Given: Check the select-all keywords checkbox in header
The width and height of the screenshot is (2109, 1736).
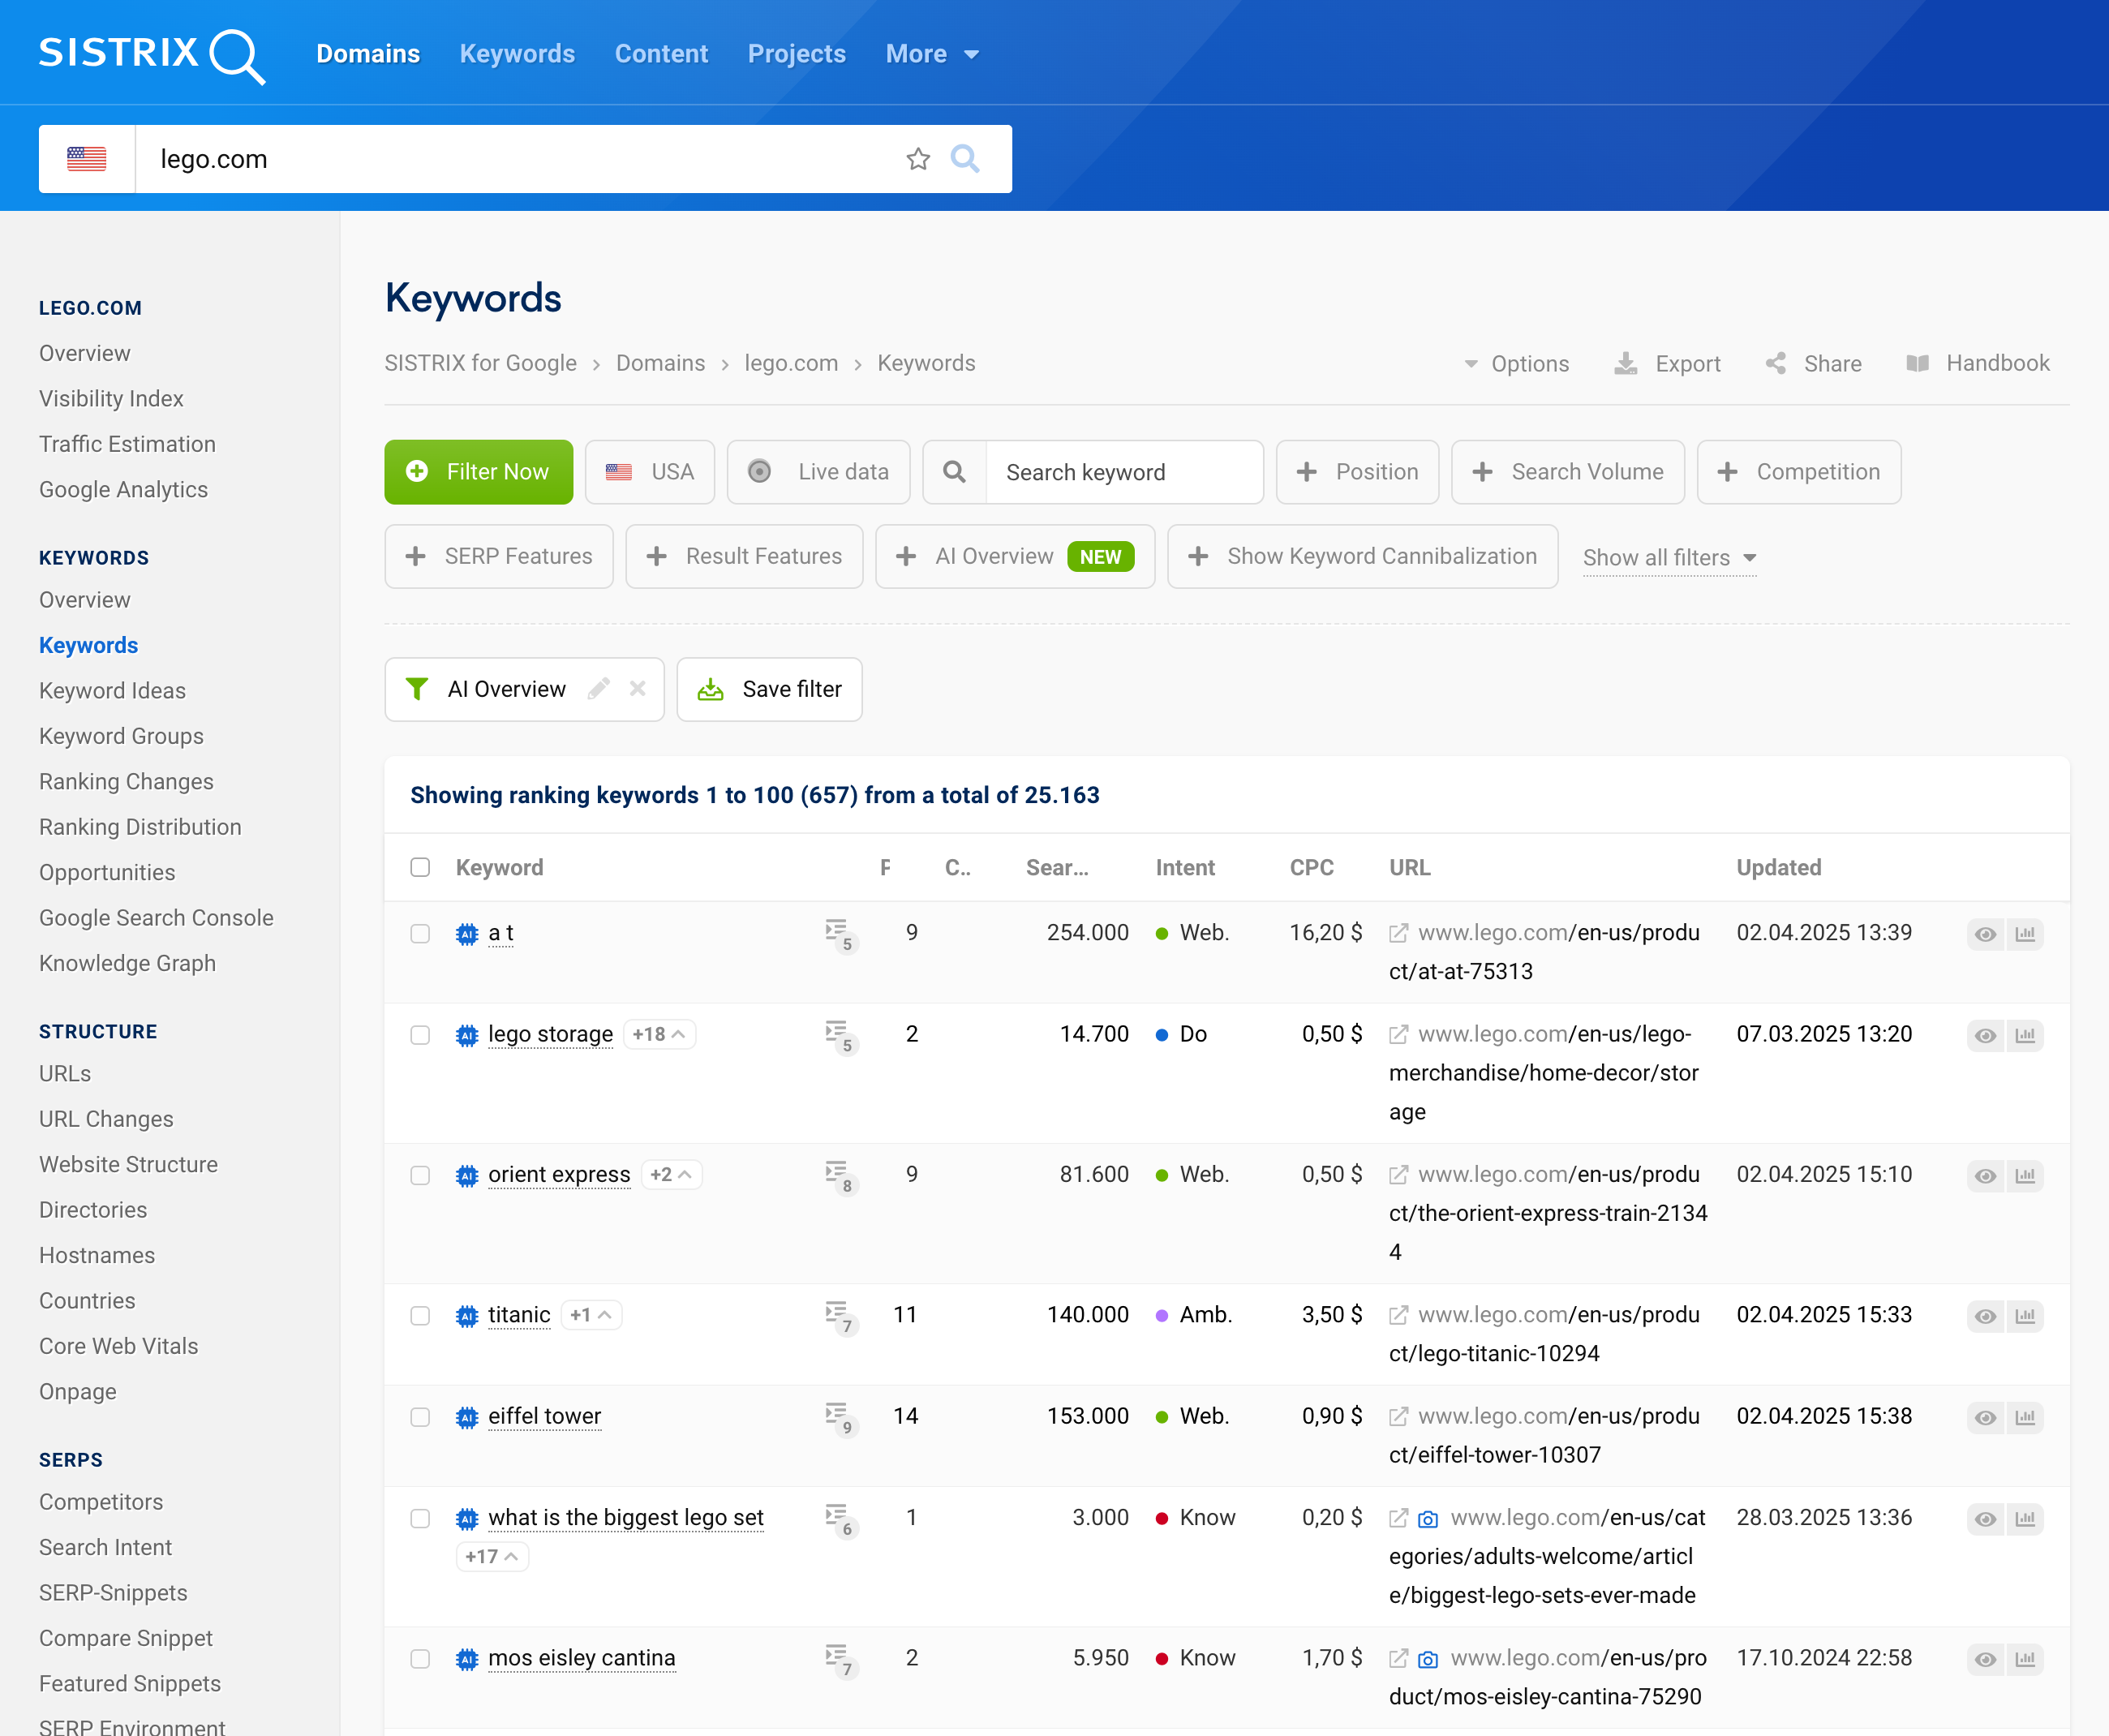Looking at the screenshot, I should coord(420,867).
